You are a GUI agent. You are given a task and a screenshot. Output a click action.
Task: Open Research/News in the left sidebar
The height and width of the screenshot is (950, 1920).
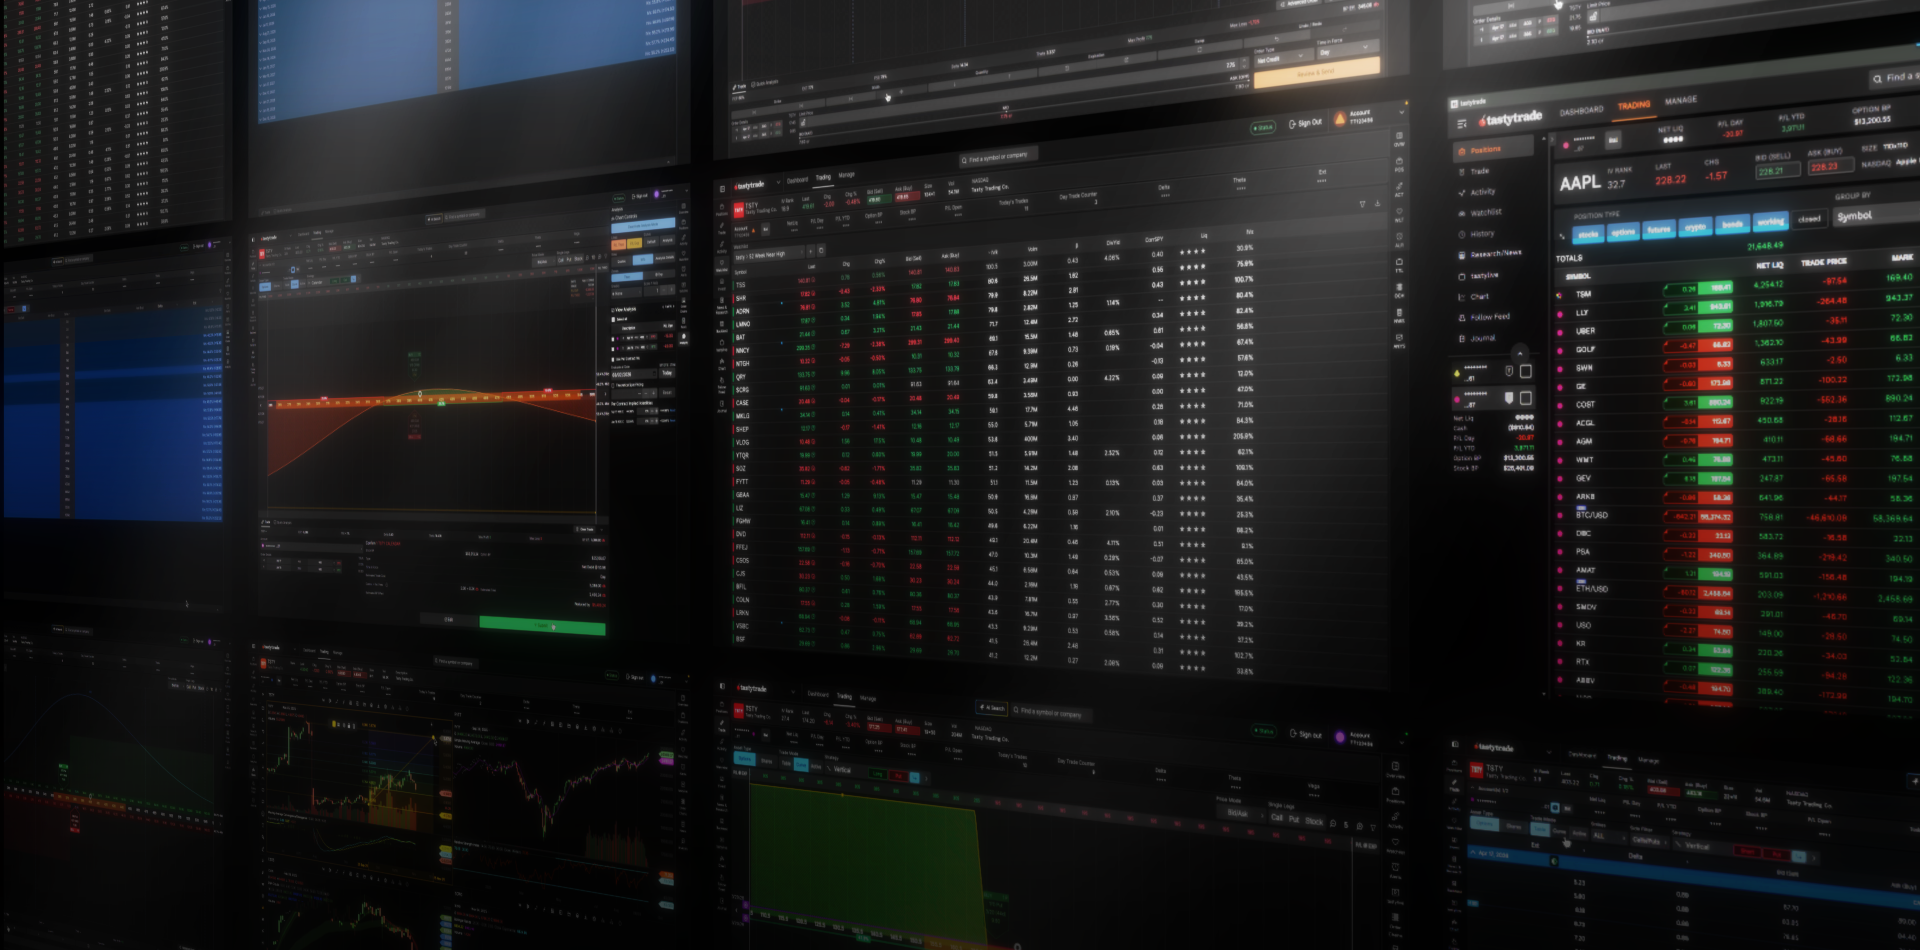tap(1492, 254)
